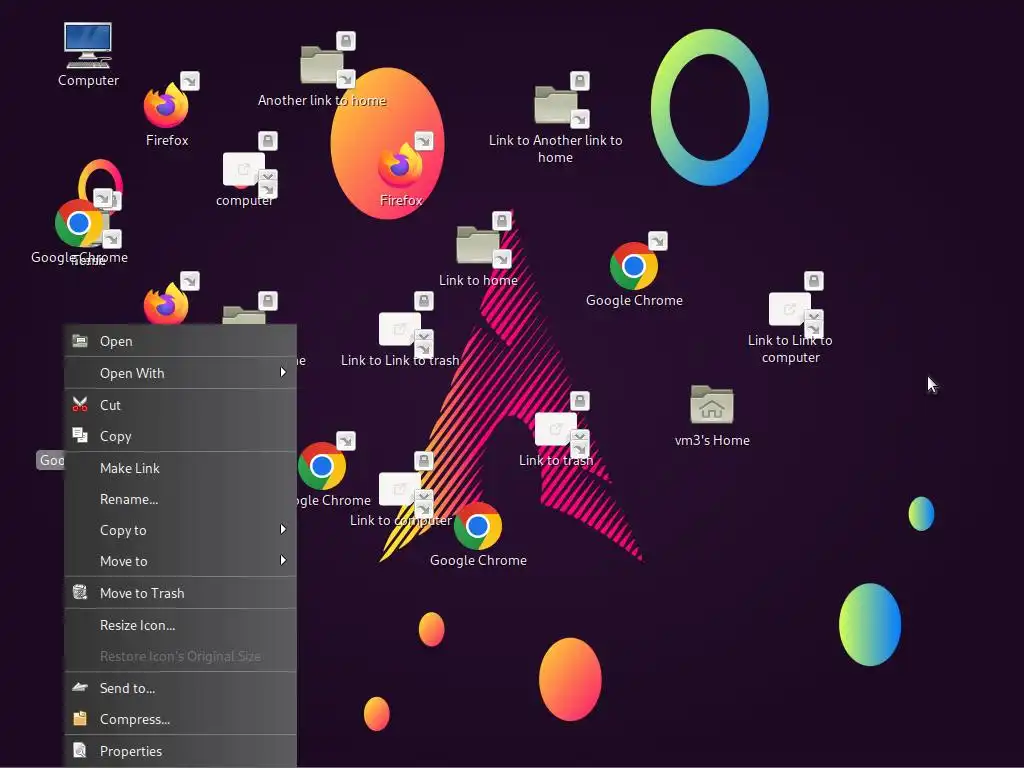Click the scissors Cut icon in menu

click(x=80, y=405)
